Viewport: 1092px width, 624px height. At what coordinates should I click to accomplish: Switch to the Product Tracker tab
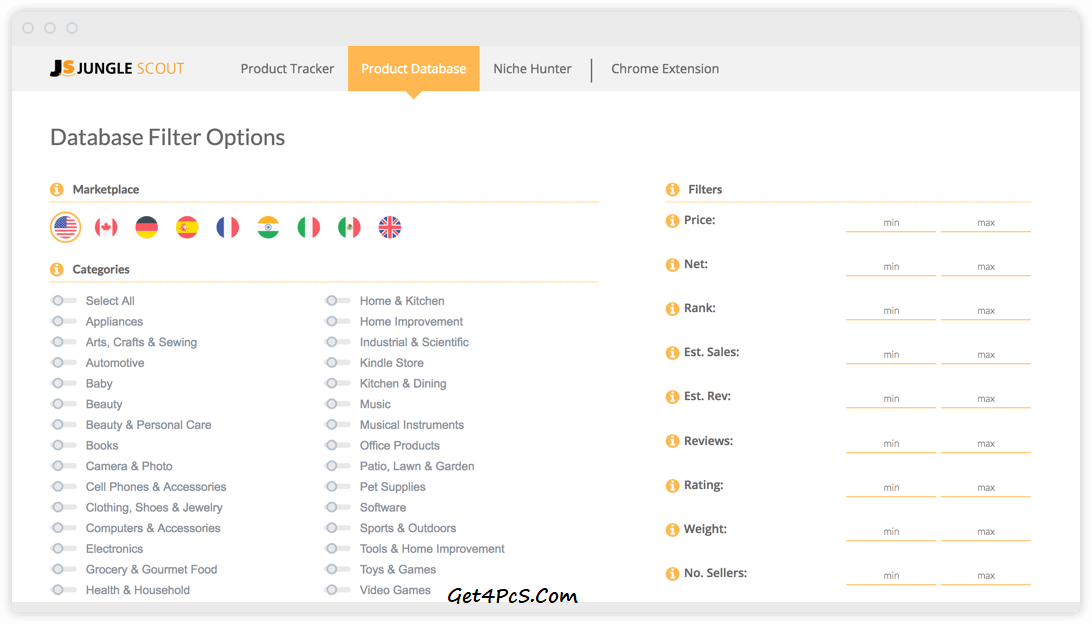click(287, 69)
